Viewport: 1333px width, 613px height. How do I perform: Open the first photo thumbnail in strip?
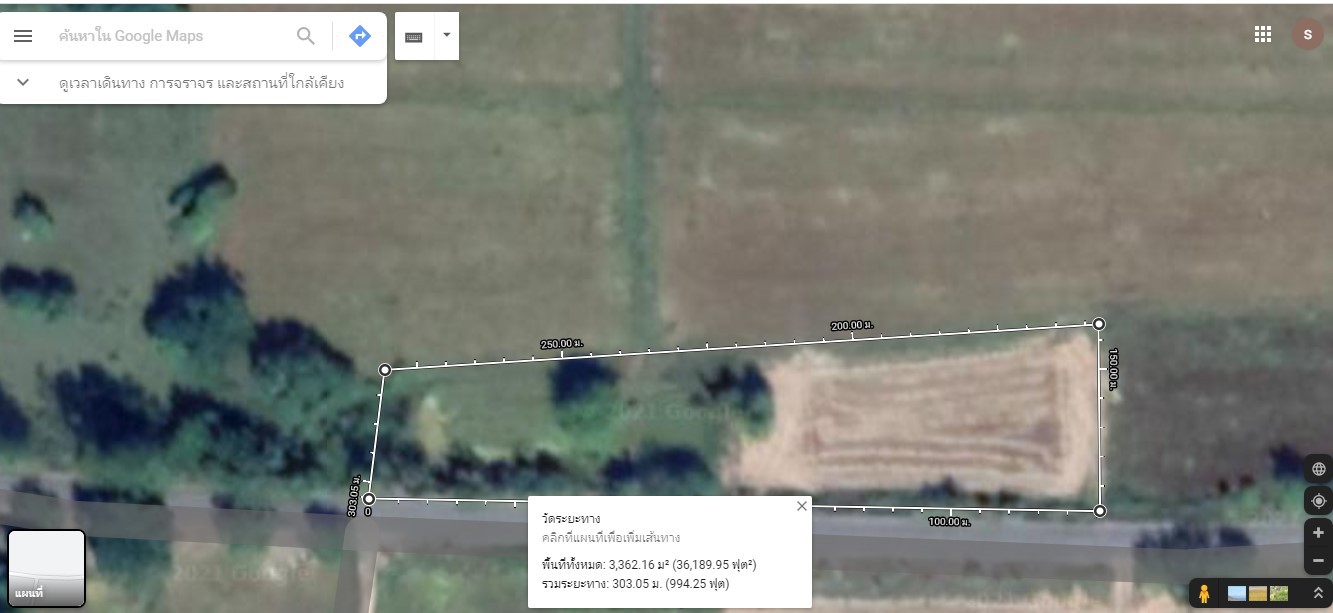point(1237,593)
